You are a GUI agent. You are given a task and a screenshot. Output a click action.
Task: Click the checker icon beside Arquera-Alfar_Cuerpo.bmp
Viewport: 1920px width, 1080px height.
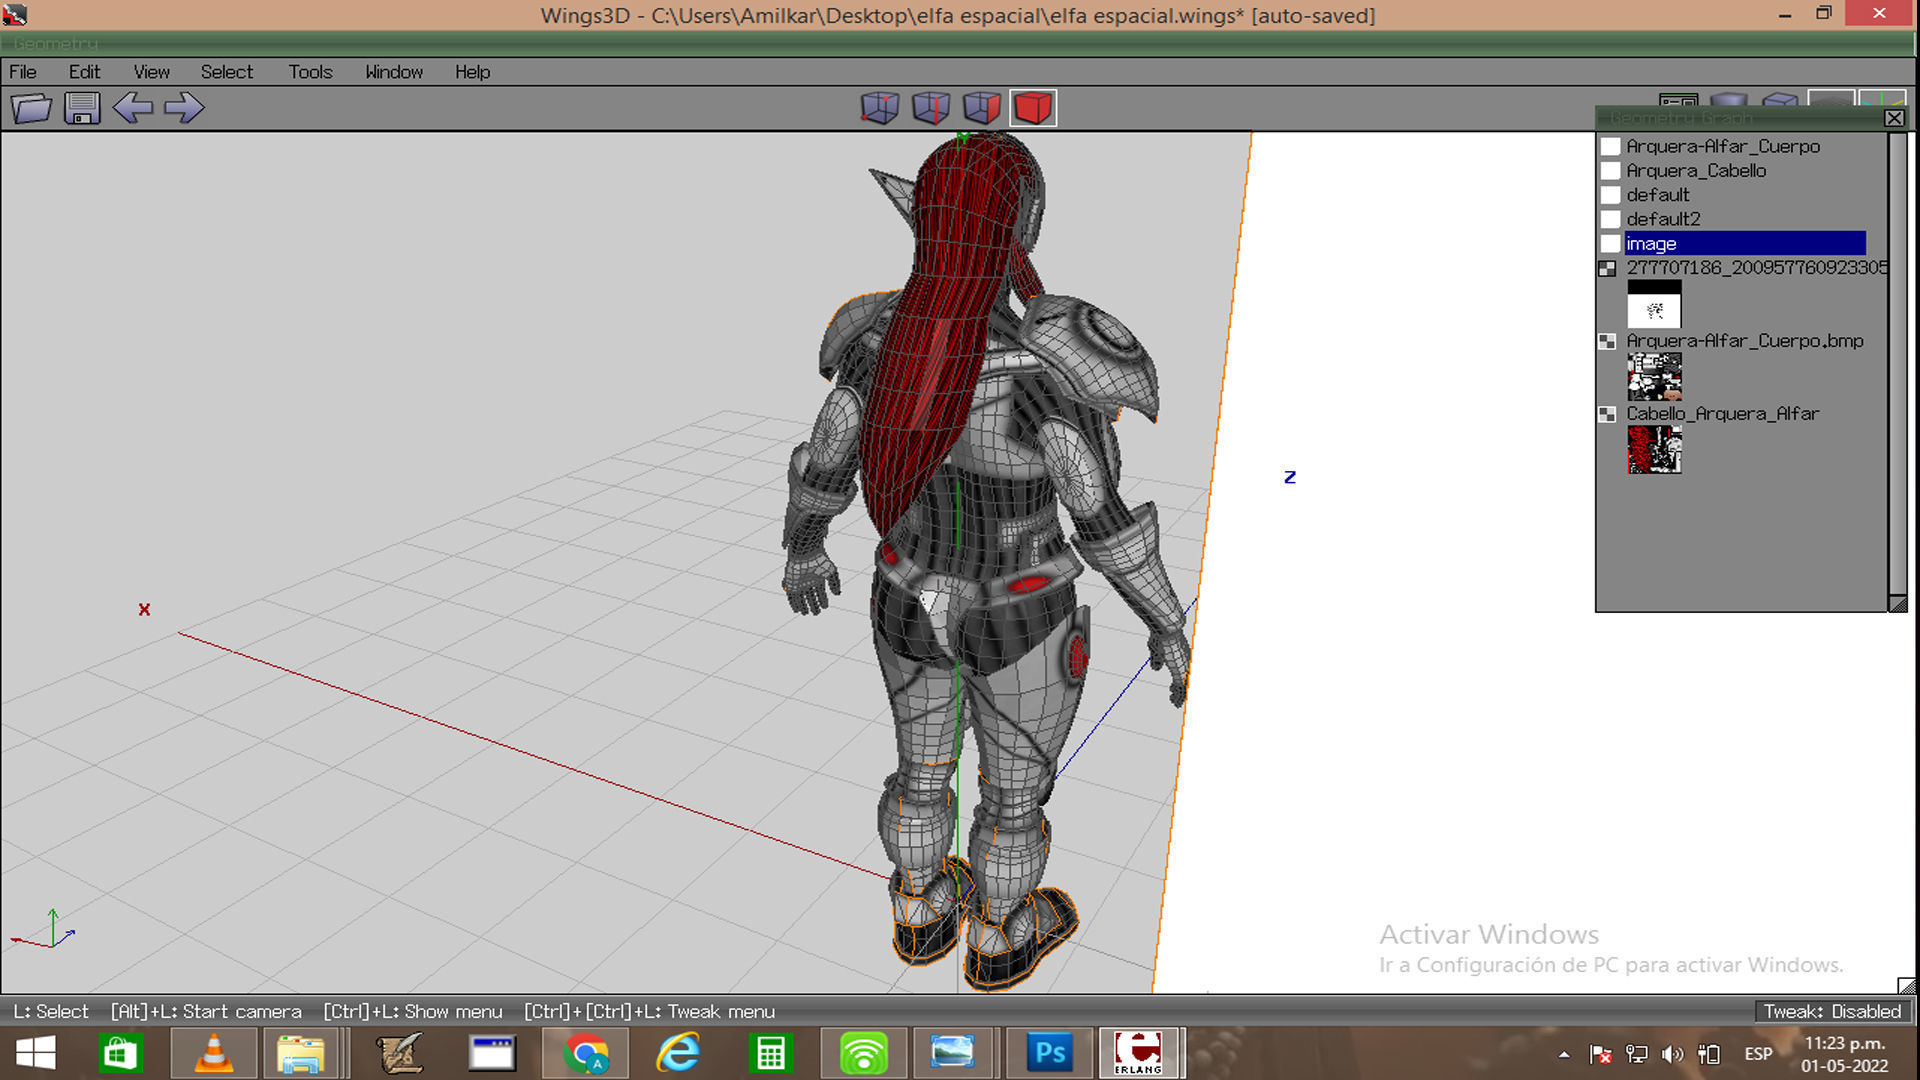(x=1607, y=342)
